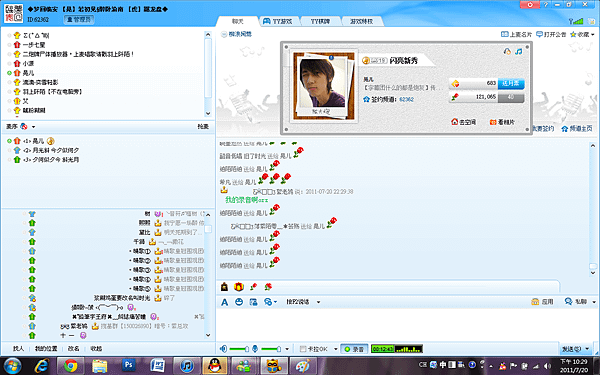Click 我的位置 at the bottom bar

[46, 349]
